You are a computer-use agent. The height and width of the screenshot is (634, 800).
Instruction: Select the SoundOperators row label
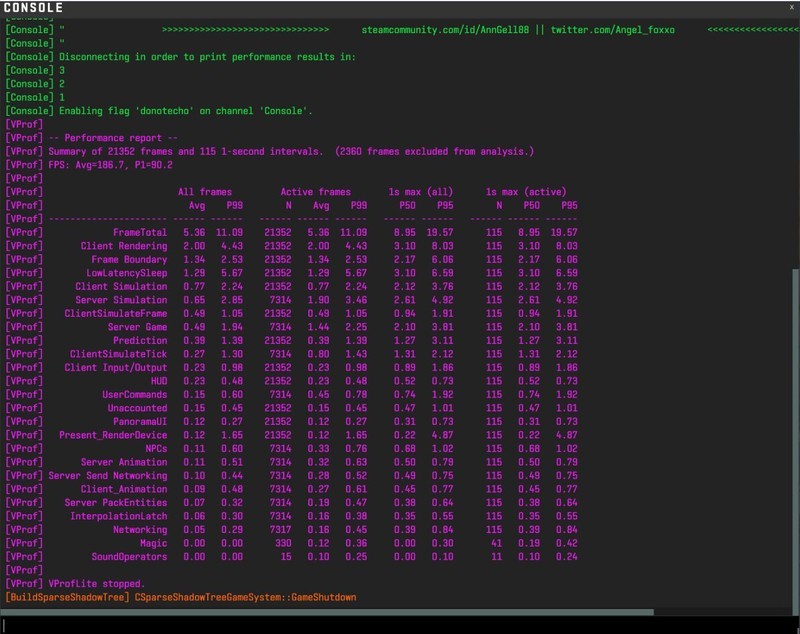pyautogui.click(x=129, y=557)
